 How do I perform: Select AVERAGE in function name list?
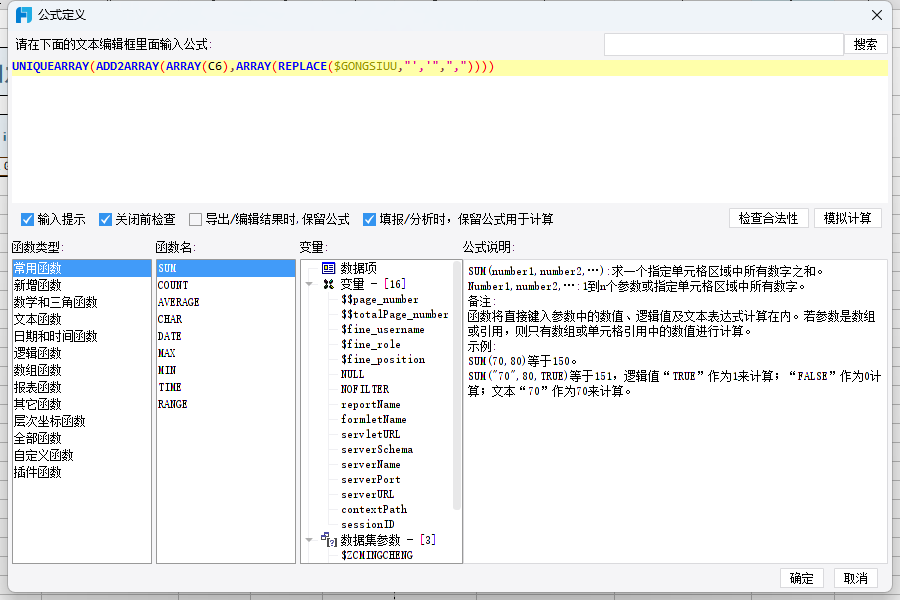tap(226, 302)
